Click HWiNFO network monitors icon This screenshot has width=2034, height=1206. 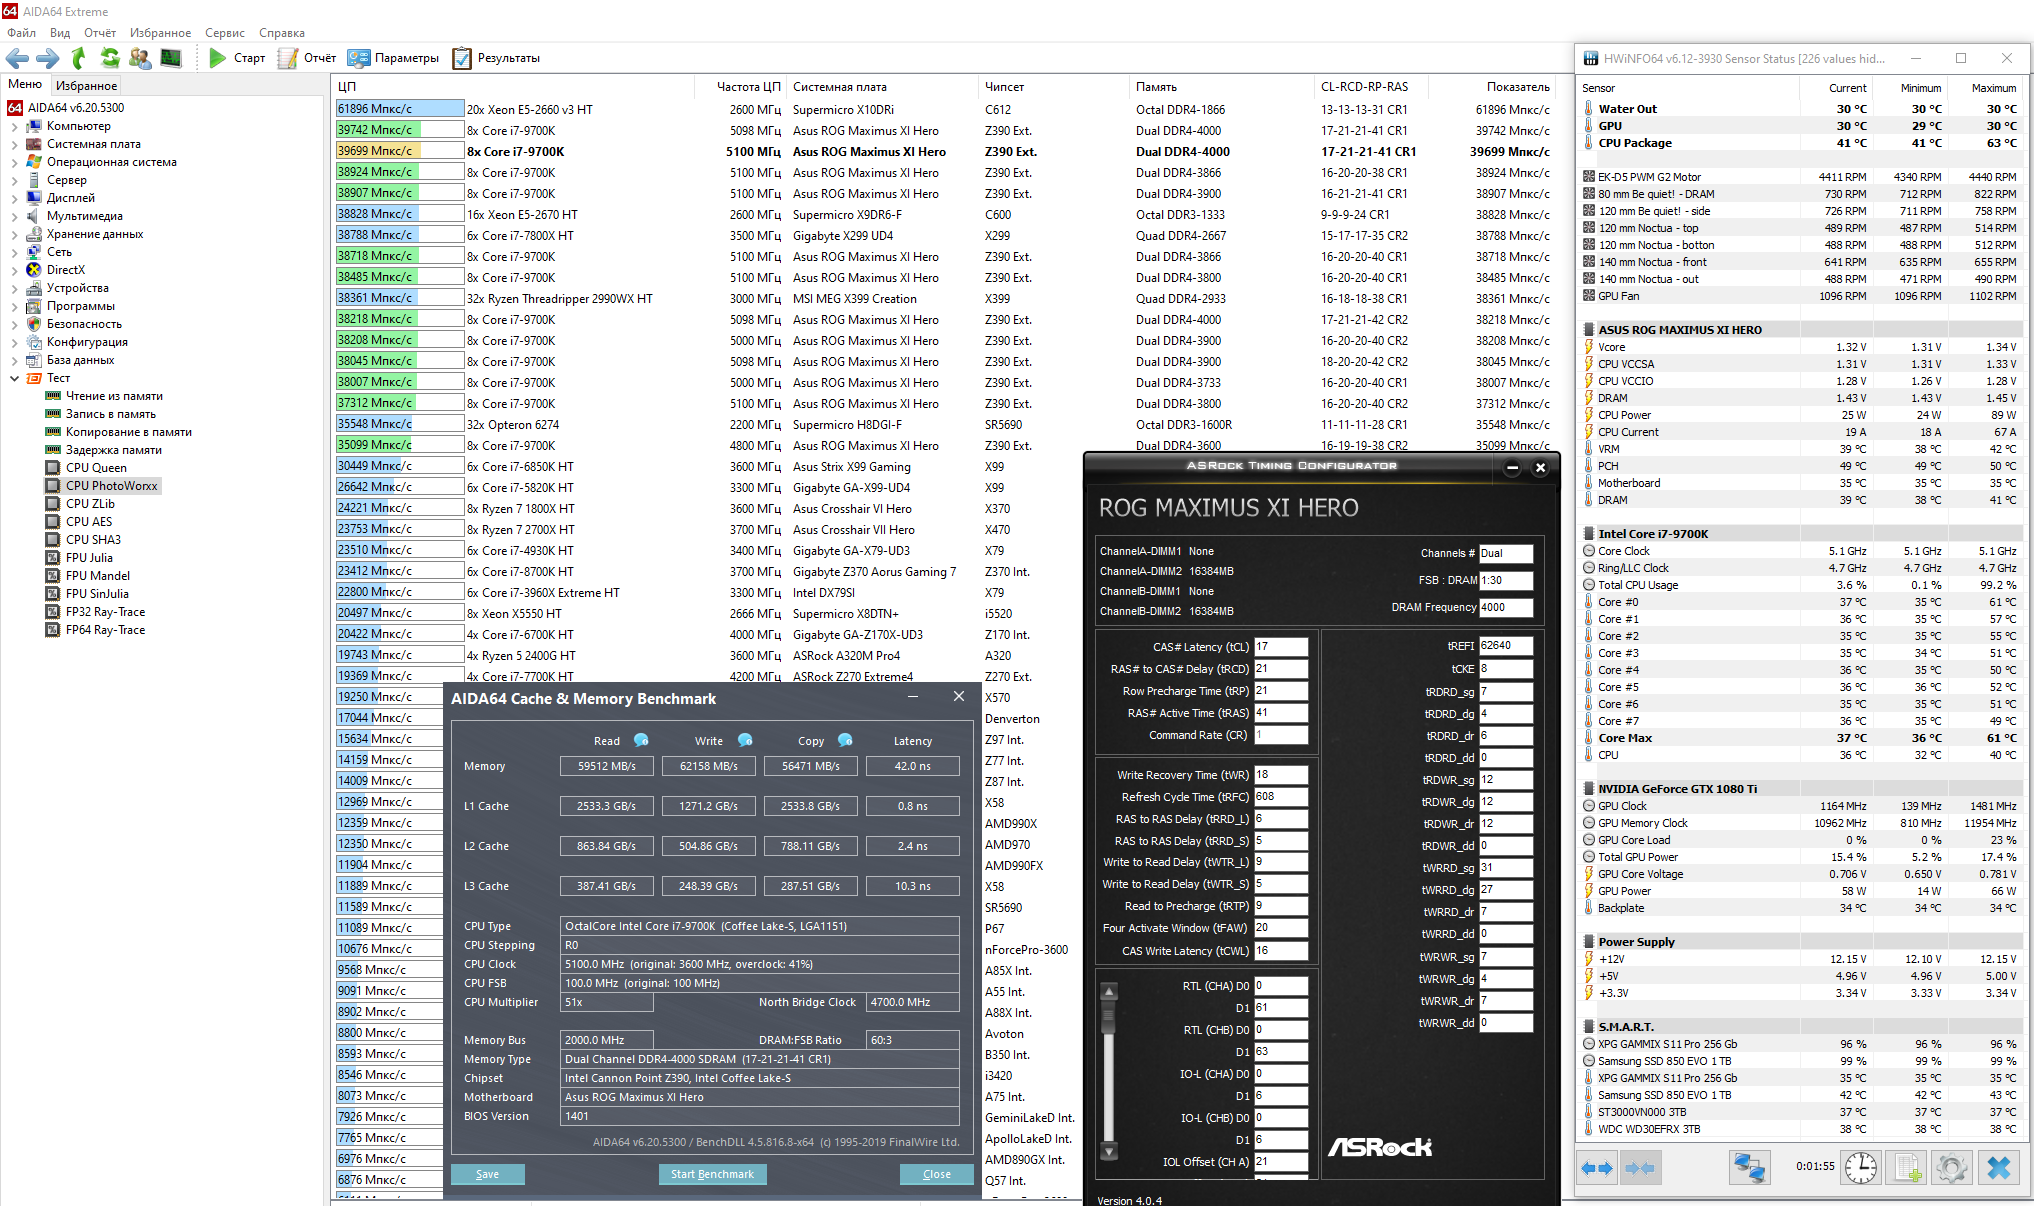point(1750,1167)
